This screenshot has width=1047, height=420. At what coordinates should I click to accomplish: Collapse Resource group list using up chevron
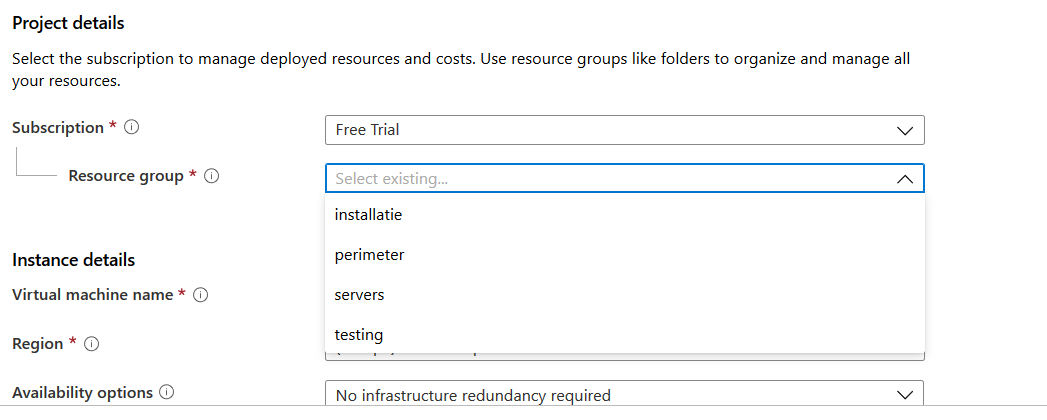click(x=904, y=179)
